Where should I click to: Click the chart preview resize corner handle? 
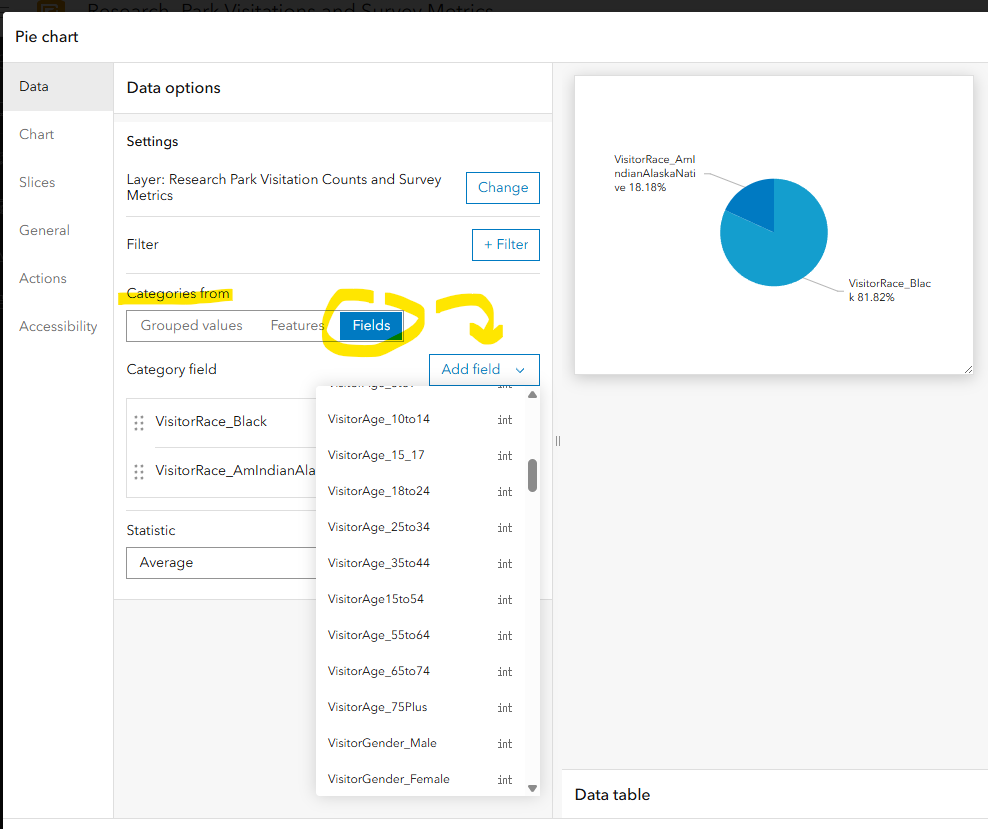click(x=968, y=369)
